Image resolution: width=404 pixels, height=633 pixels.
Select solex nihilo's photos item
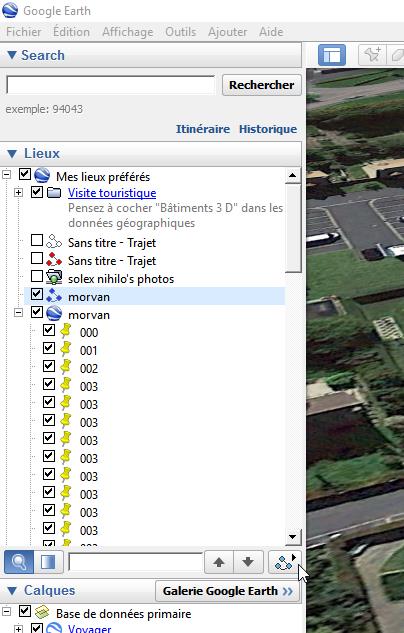pos(121,279)
